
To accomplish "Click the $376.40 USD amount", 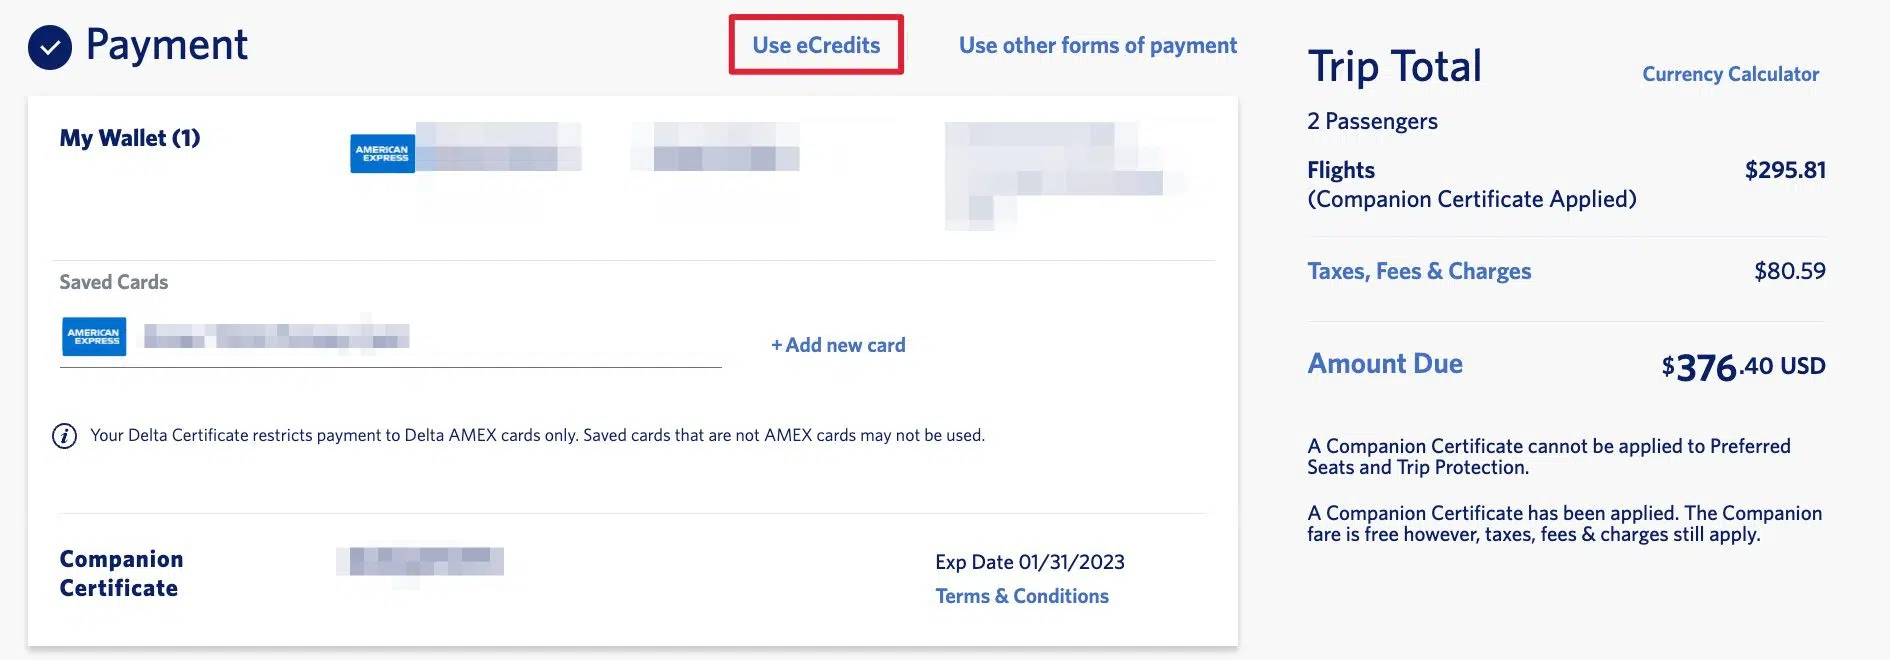I will click(x=1743, y=367).
